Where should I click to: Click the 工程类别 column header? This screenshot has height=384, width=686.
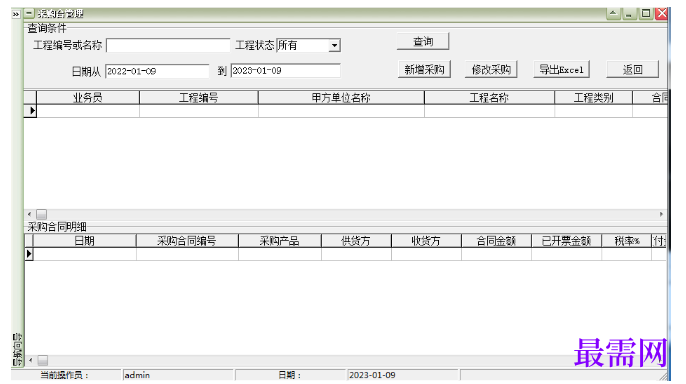pos(593,98)
